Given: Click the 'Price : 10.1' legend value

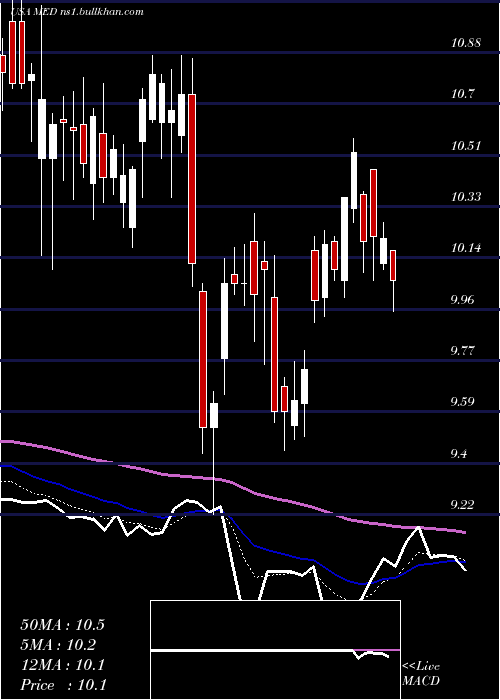Looking at the screenshot, I should 63,685.
